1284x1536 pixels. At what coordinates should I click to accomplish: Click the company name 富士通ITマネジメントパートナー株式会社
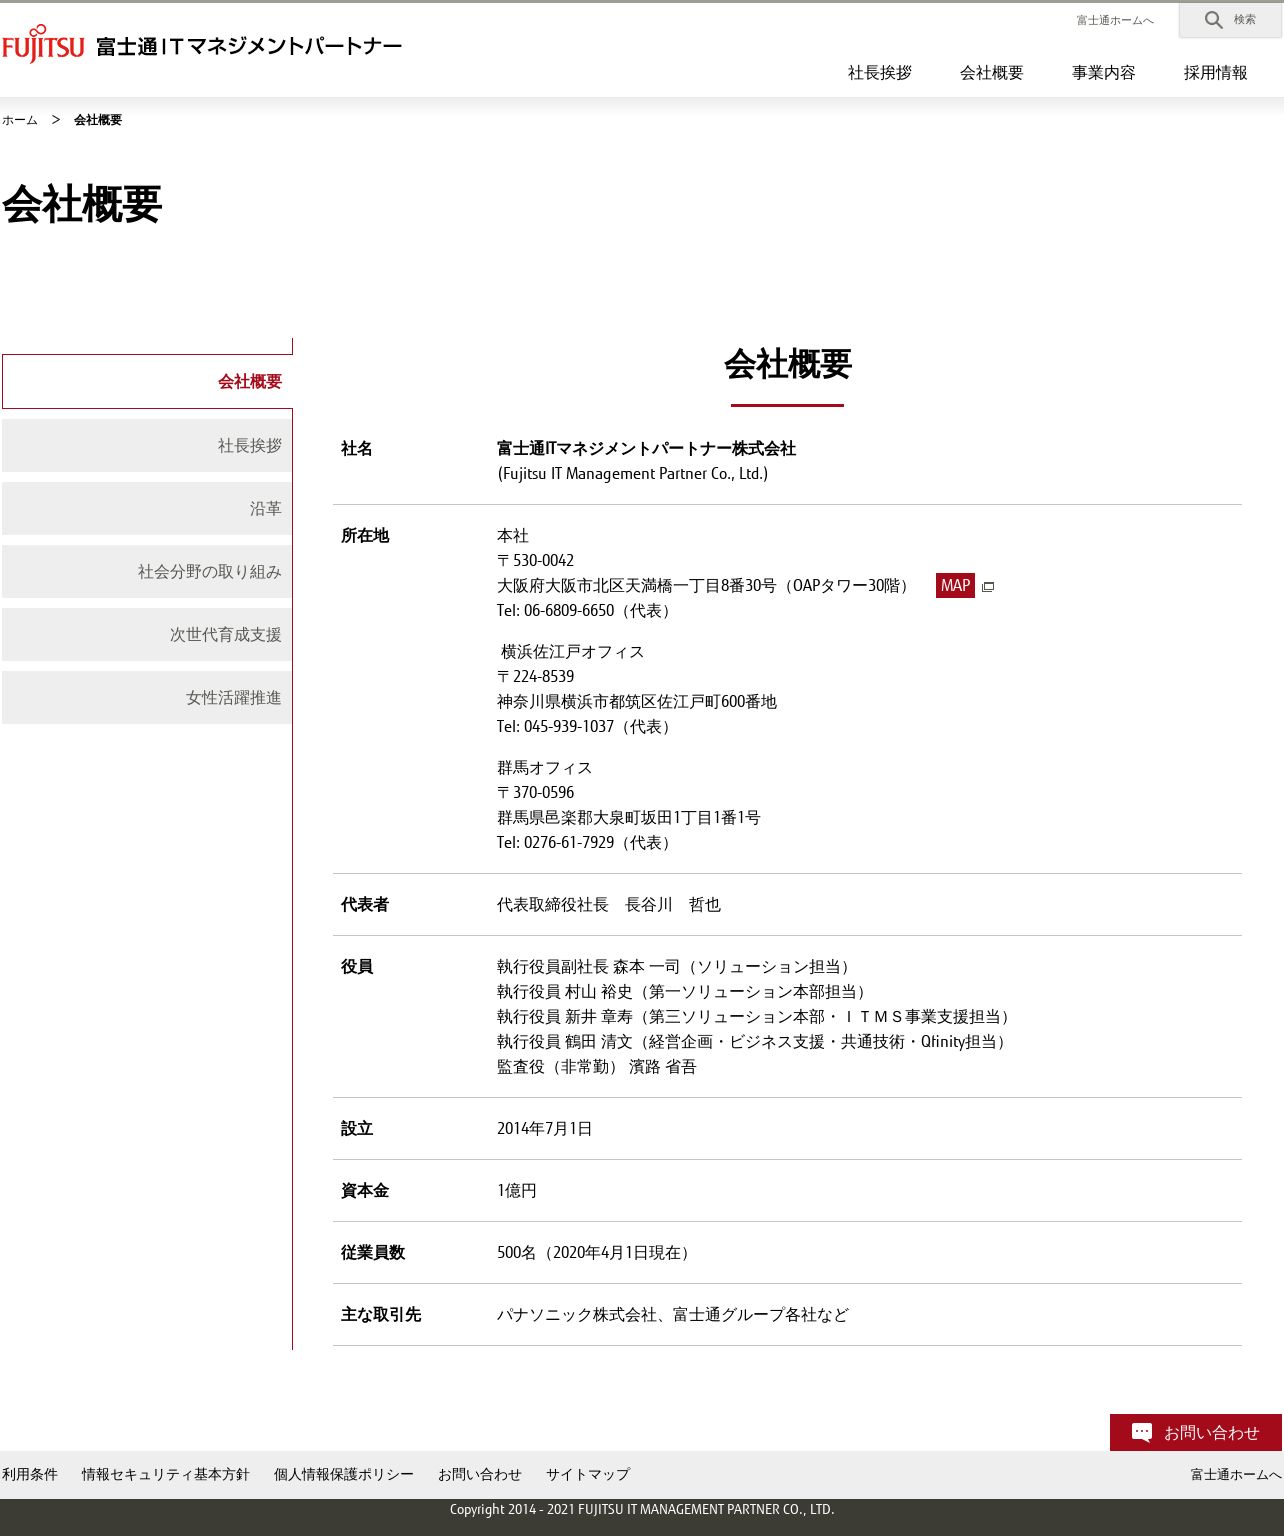(646, 449)
